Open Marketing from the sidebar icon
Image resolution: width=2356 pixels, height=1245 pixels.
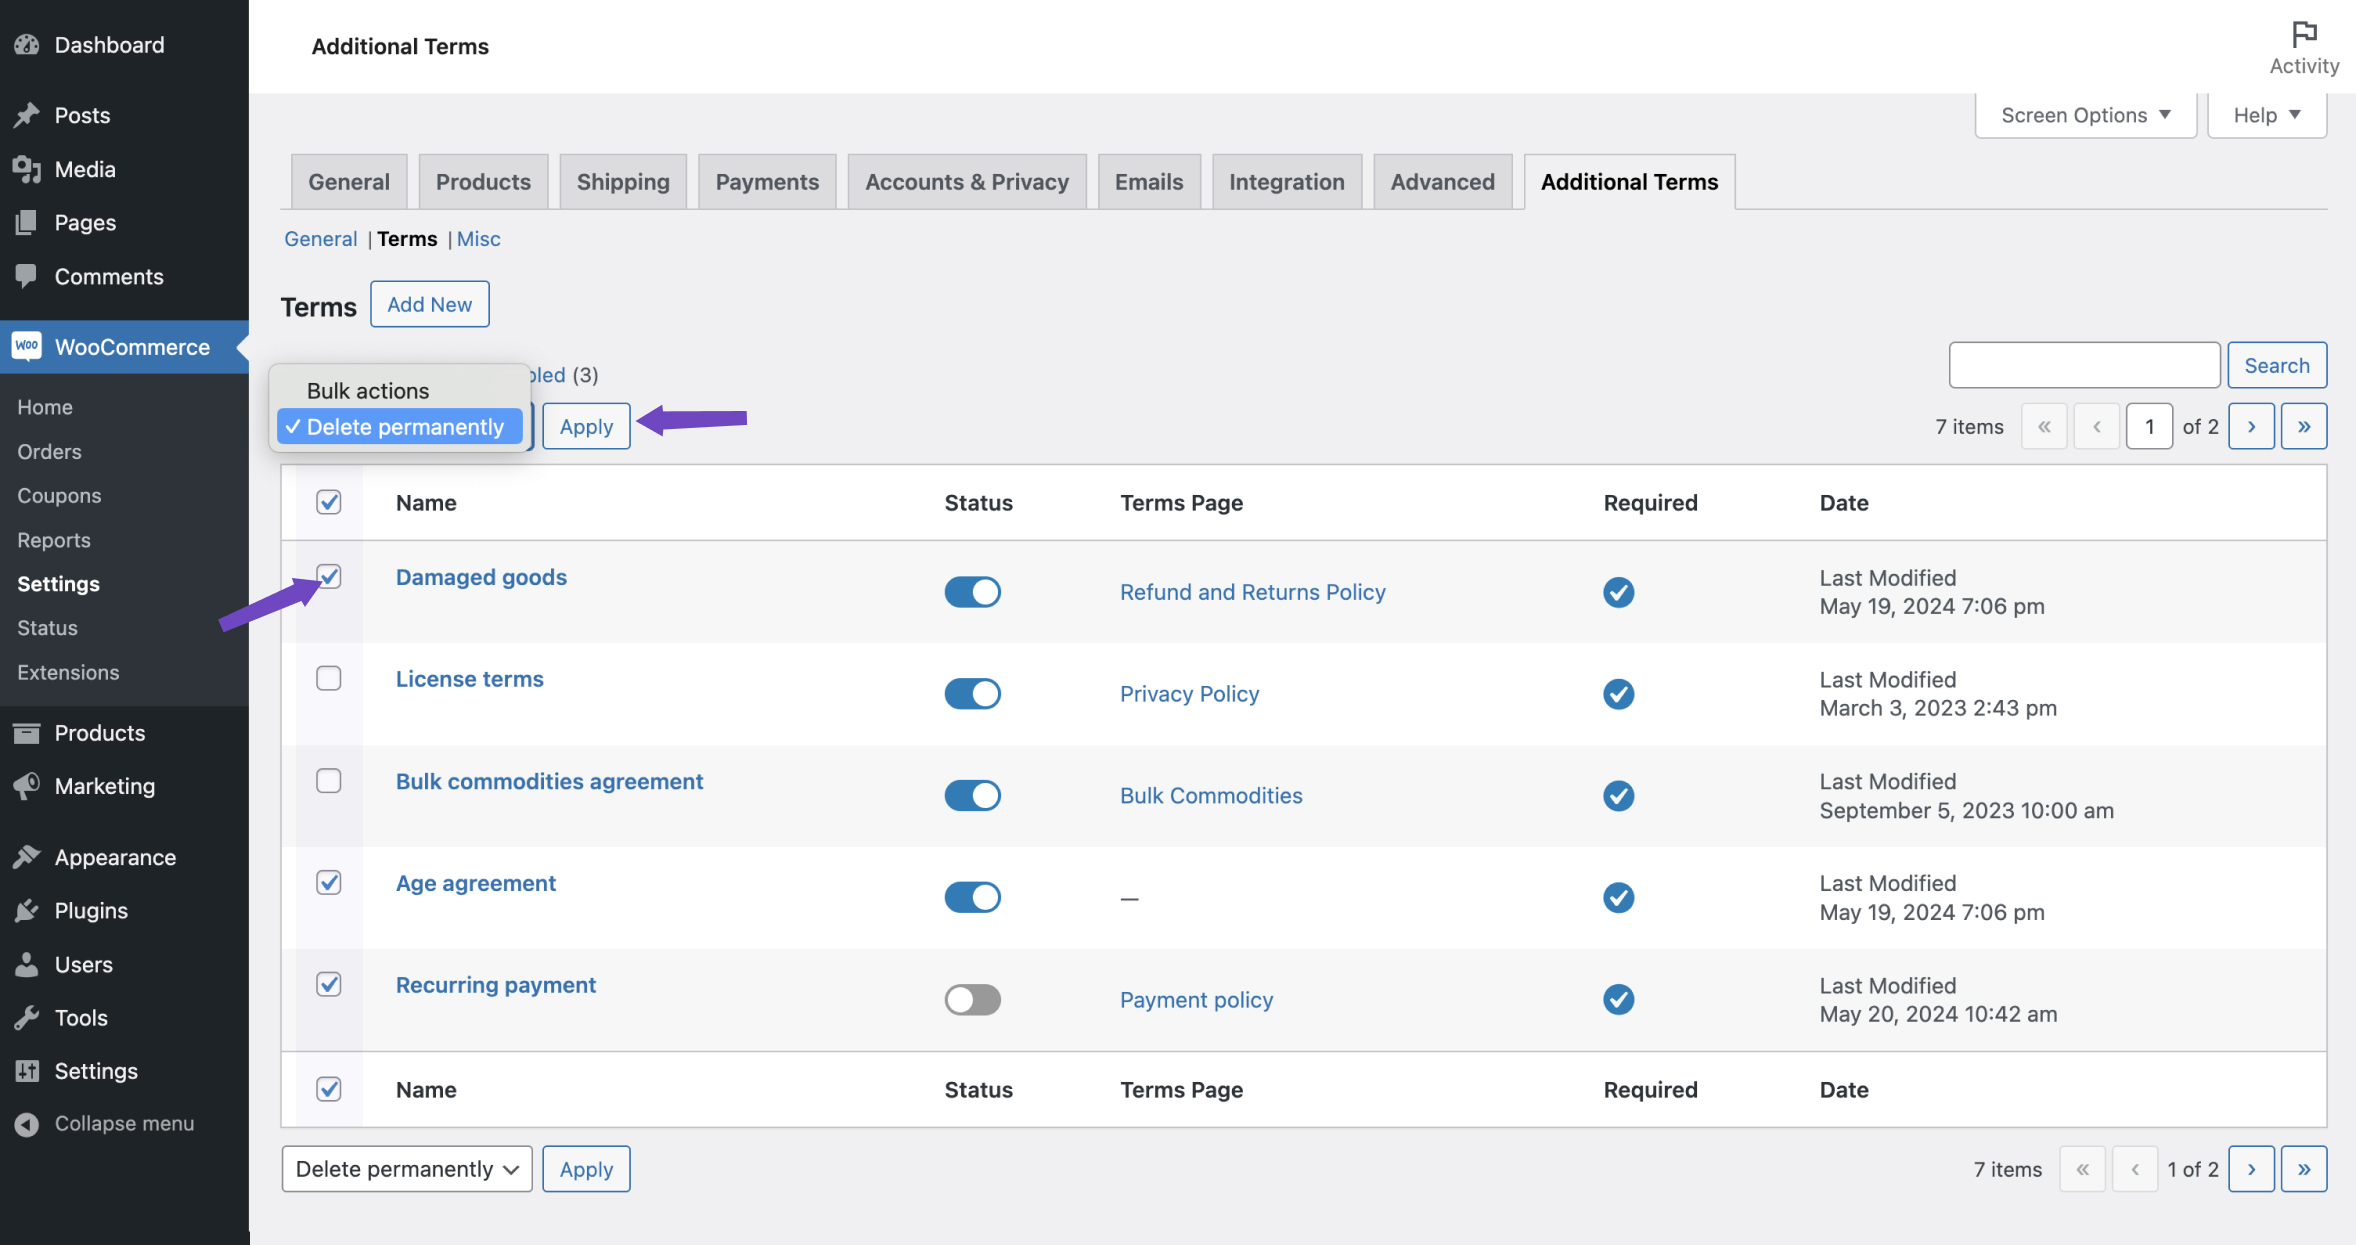[x=27, y=786]
